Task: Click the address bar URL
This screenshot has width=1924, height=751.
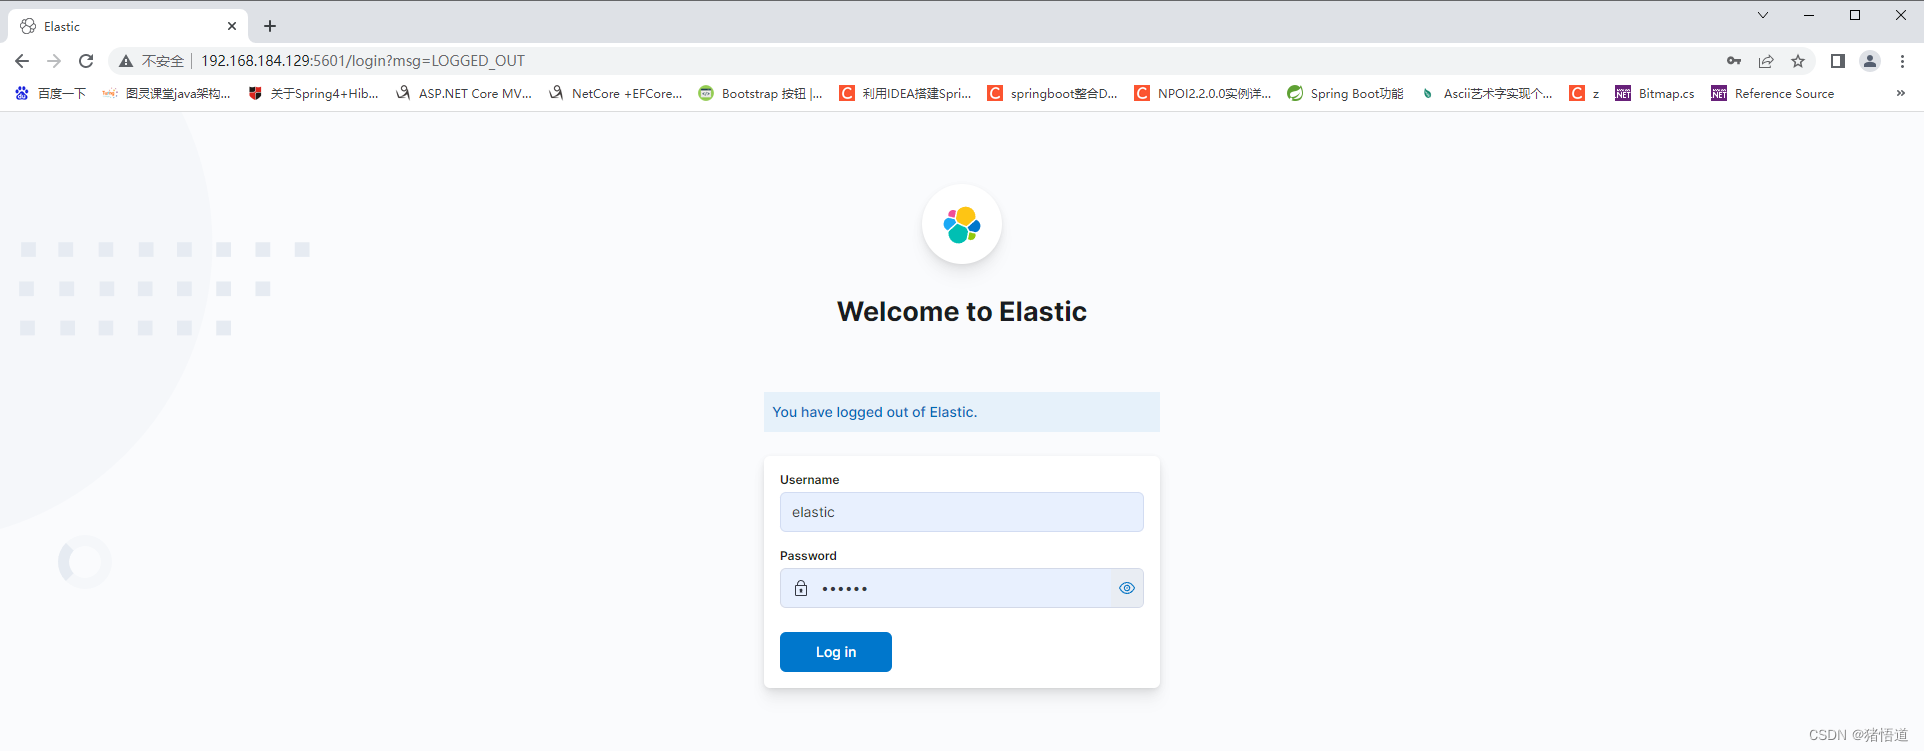Action: tap(363, 61)
